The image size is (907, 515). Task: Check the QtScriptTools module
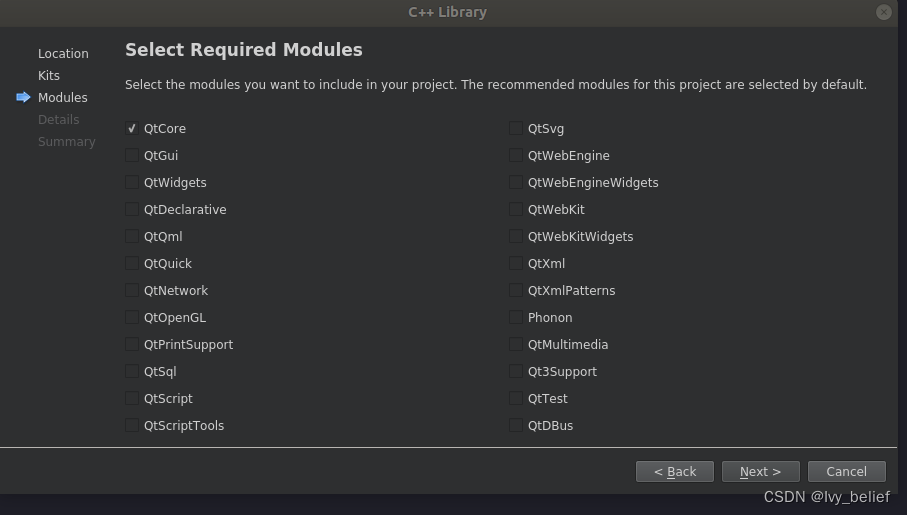click(x=132, y=425)
